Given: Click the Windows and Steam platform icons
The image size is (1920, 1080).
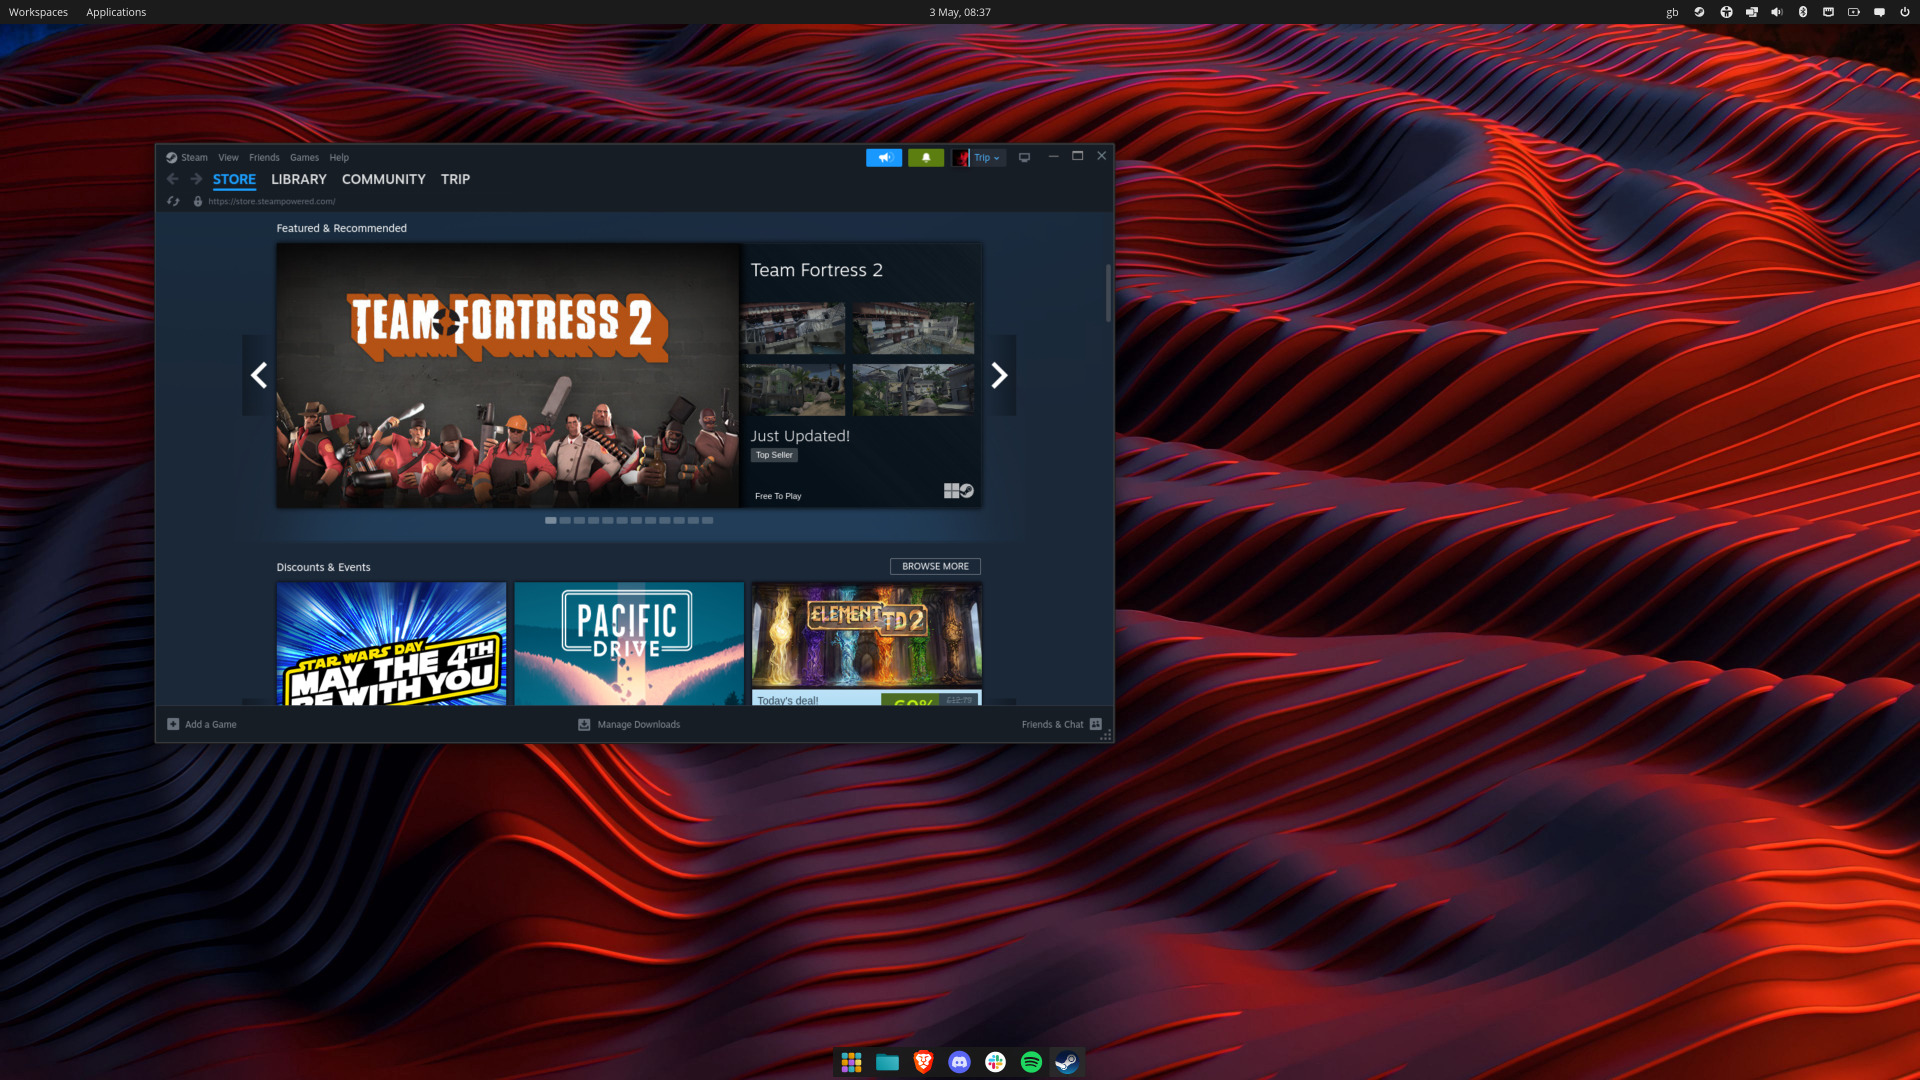Looking at the screenshot, I should click(x=958, y=491).
